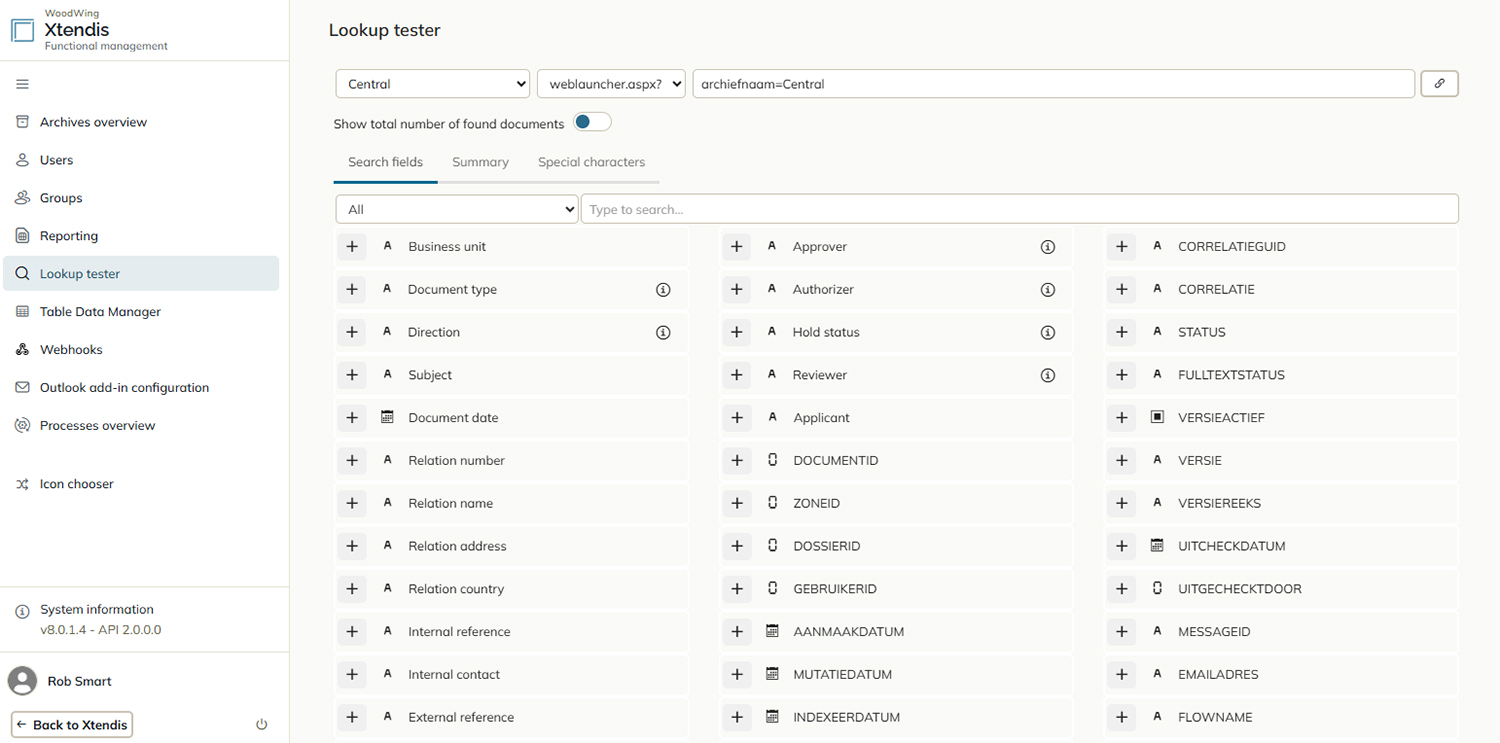Click the power logout icon
The height and width of the screenshot is (743, 1500).
coord(262,725)
